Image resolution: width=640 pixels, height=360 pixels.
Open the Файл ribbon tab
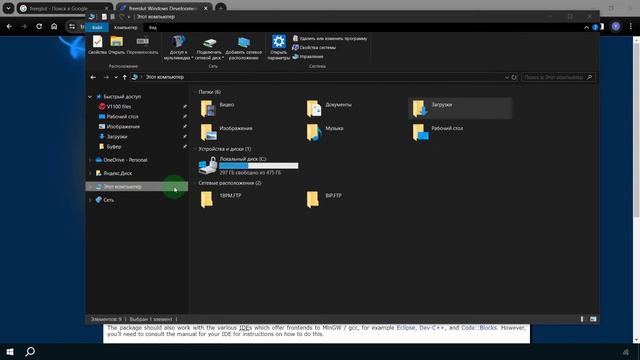[97, 27]
